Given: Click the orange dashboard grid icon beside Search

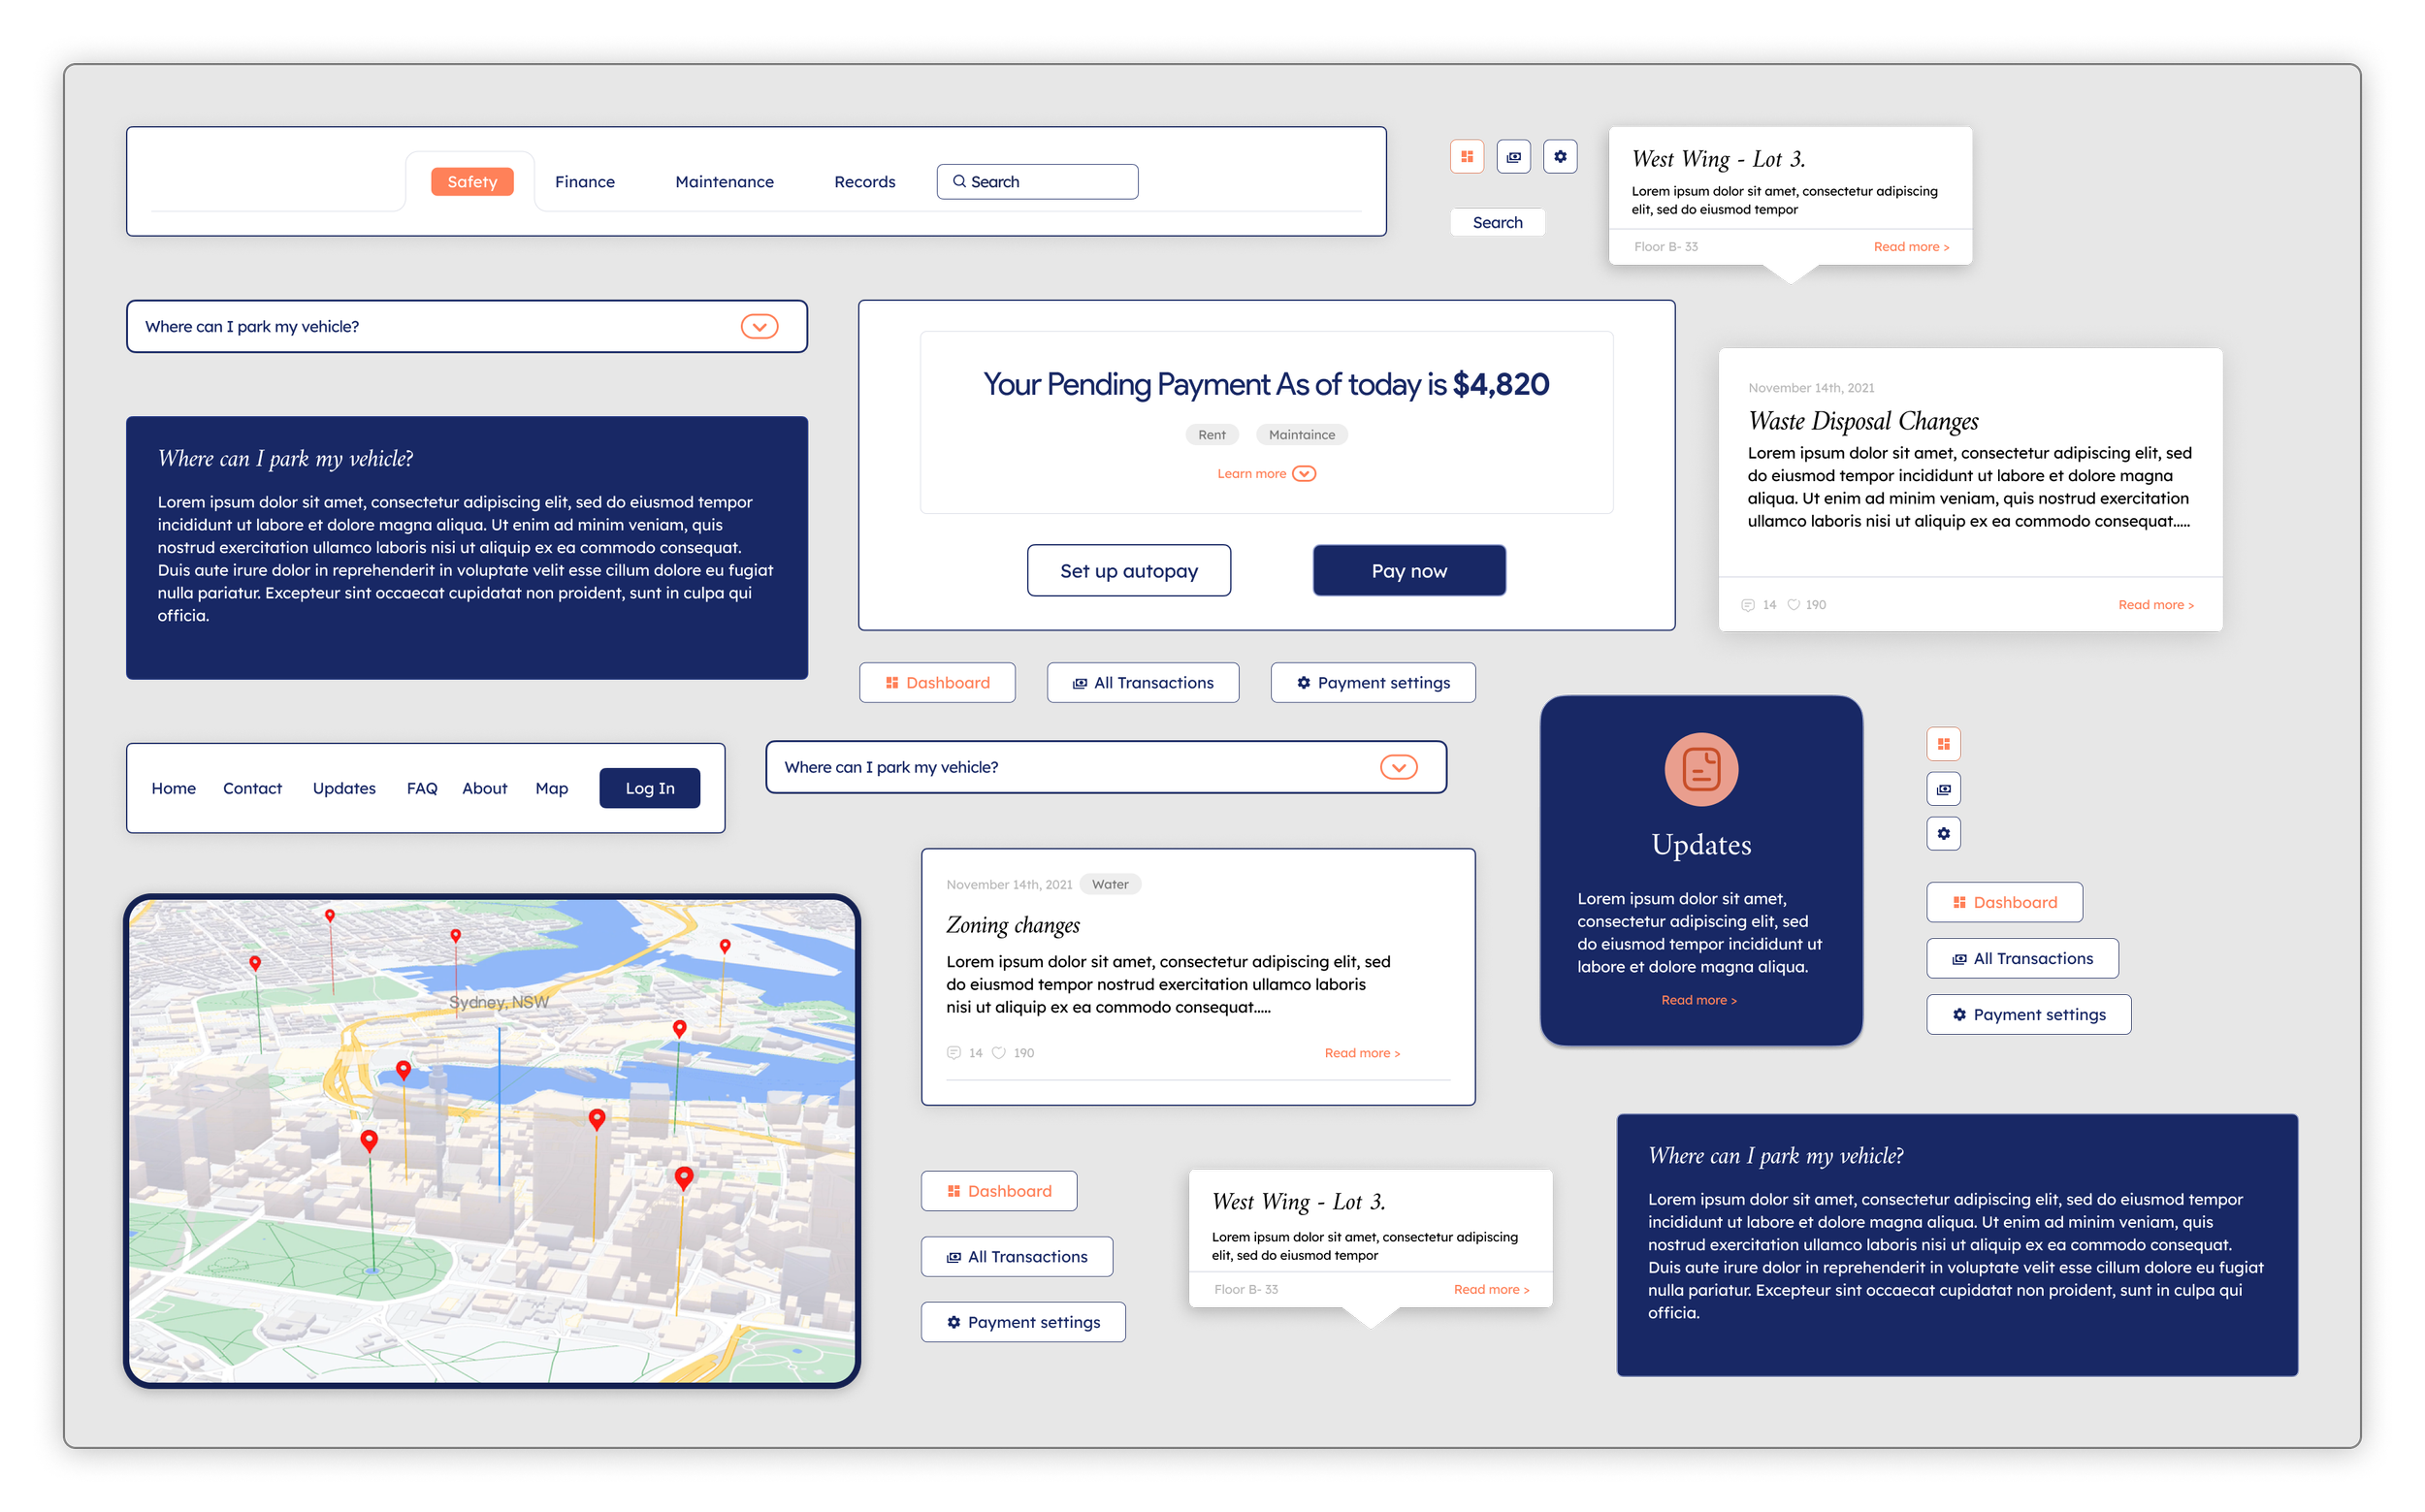Looking at the screenshot, I should 1466,157.
